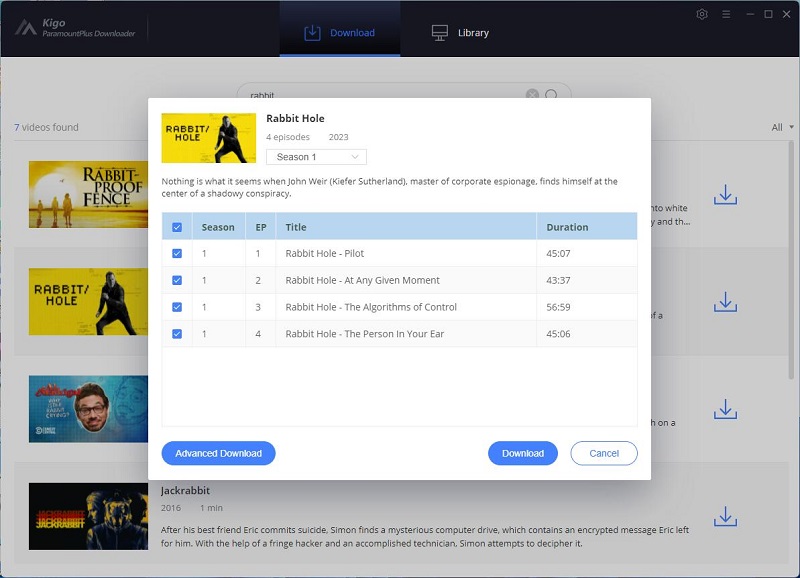Click the Title column header
This screenshot has width=800, height=578.
pos(406,227)
